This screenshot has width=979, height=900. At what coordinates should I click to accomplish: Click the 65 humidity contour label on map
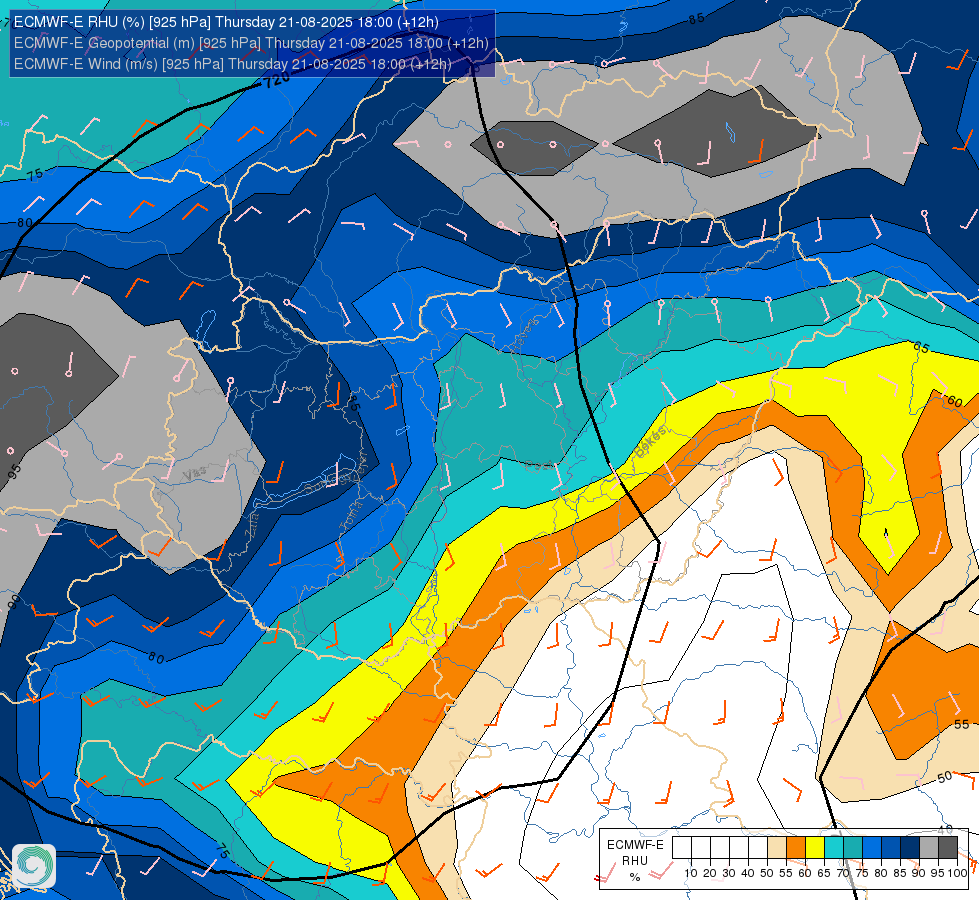coord(921,347)
